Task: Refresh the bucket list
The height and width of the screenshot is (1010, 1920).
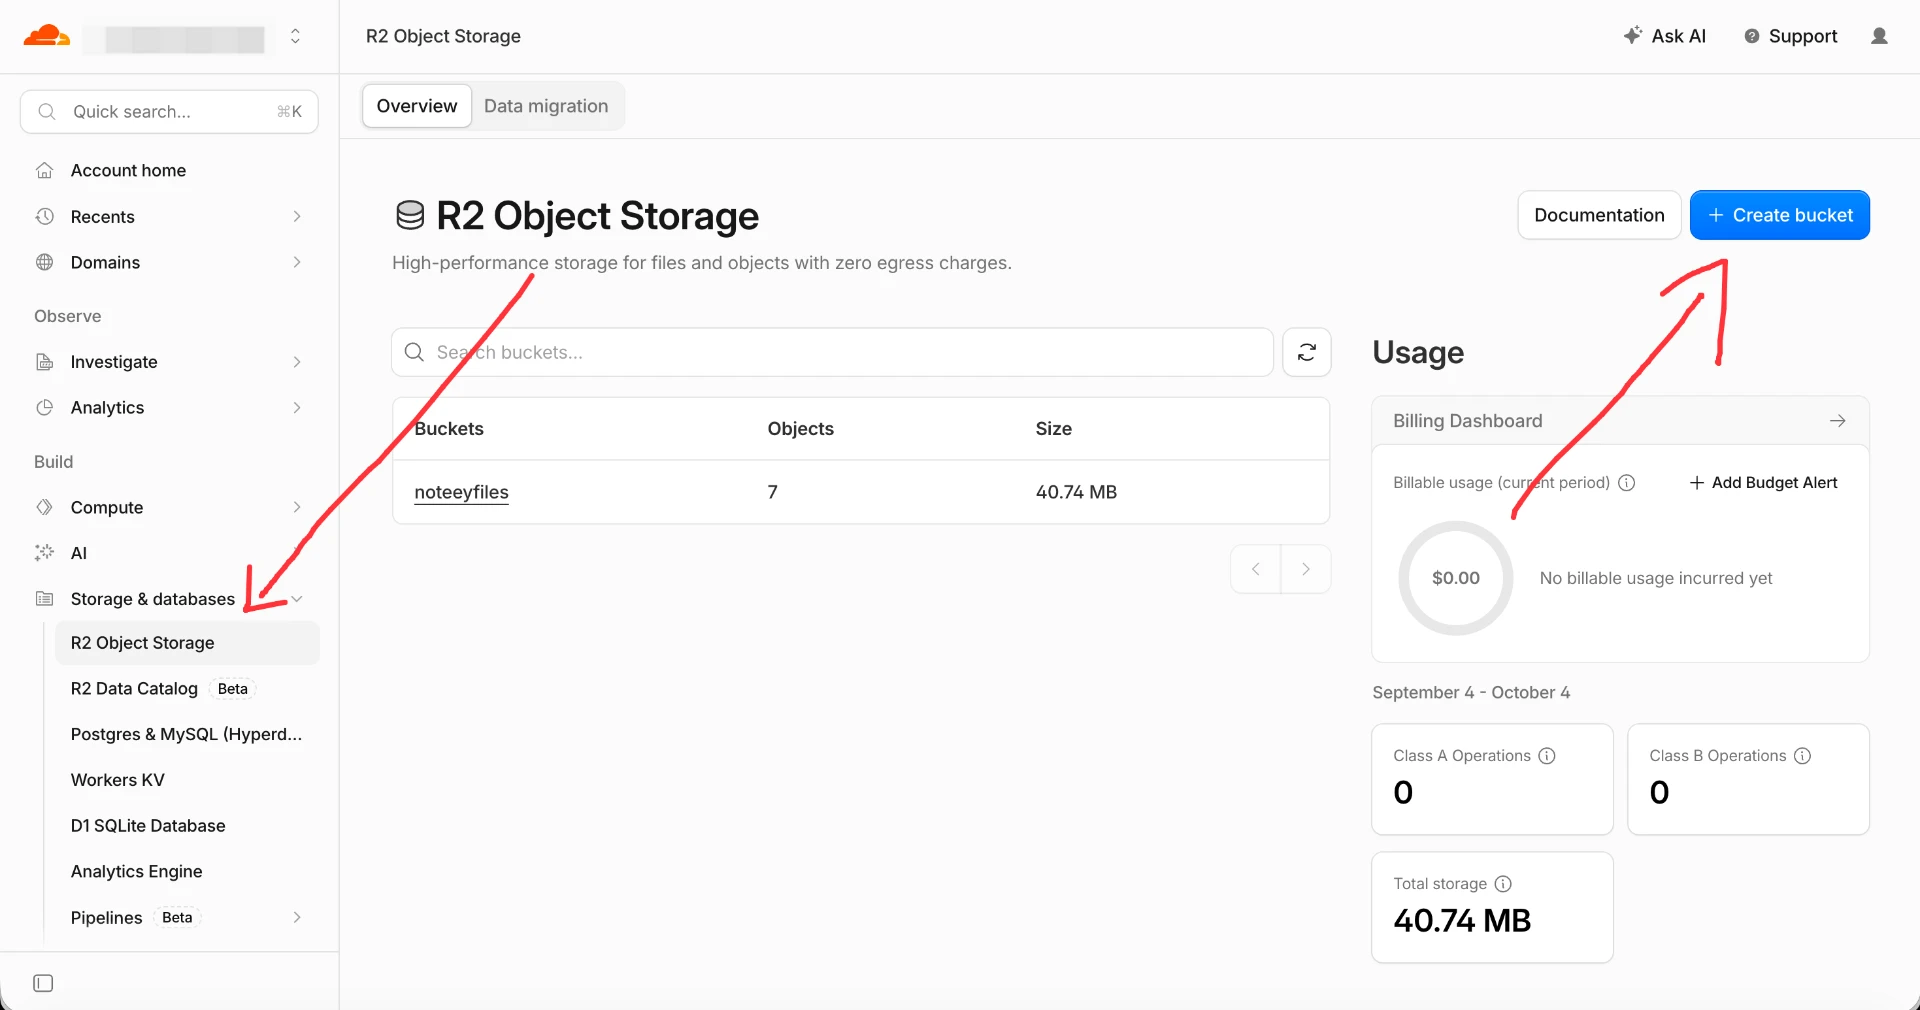Action: click(x=1306, y=352)
